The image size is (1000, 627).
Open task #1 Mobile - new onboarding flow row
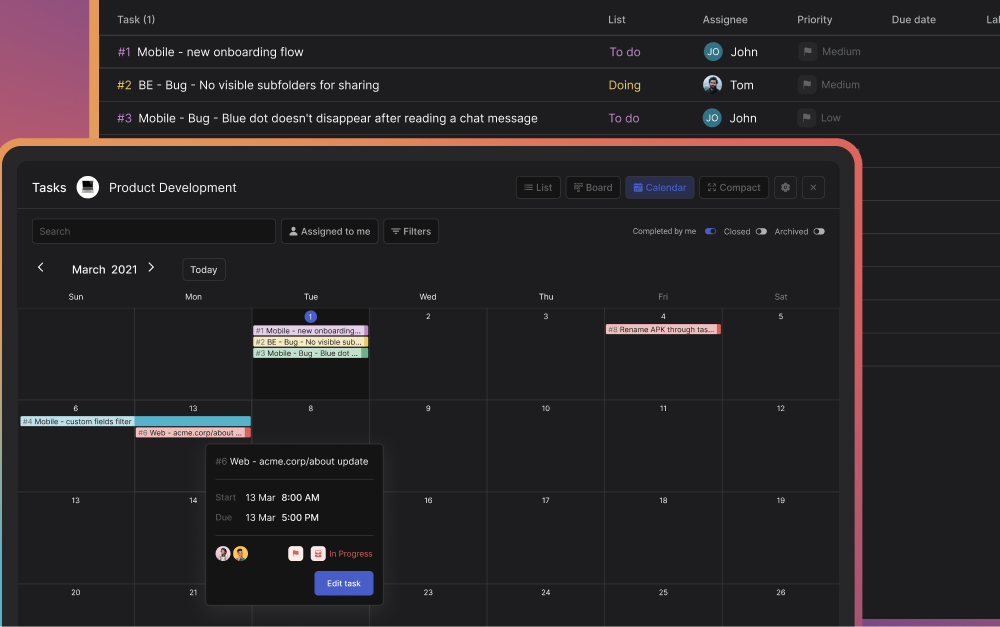[x=549, y=52]
